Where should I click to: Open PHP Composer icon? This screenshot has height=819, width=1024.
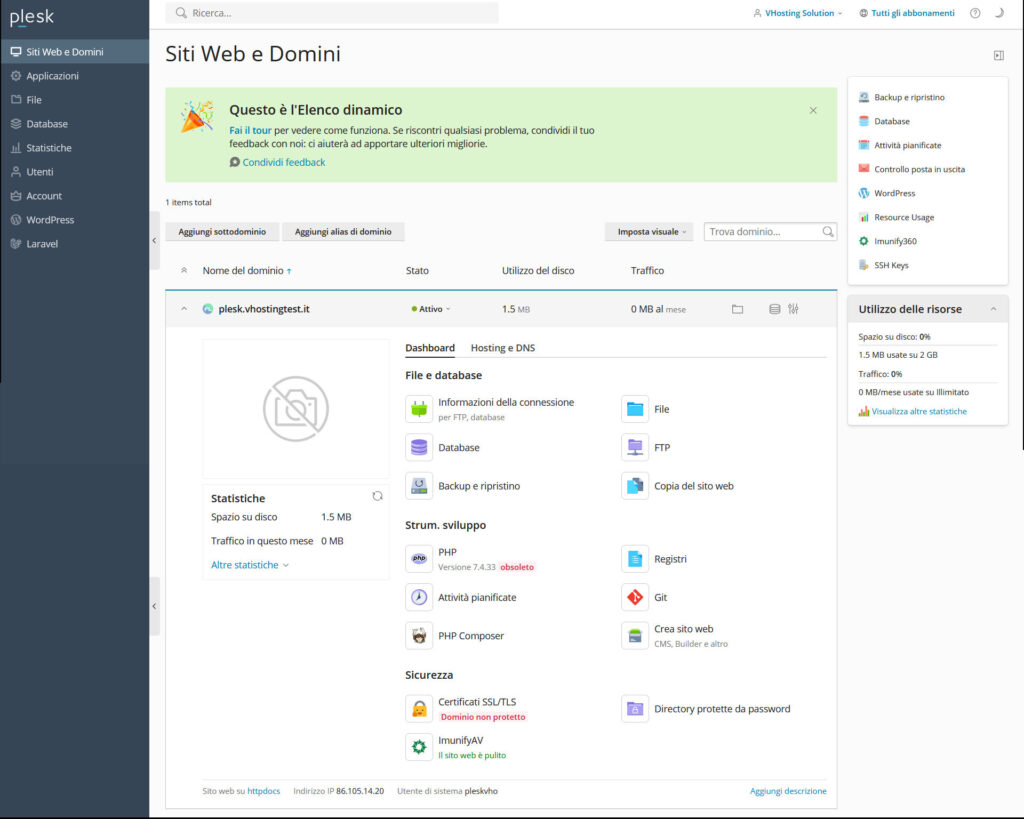click(419, 635)
